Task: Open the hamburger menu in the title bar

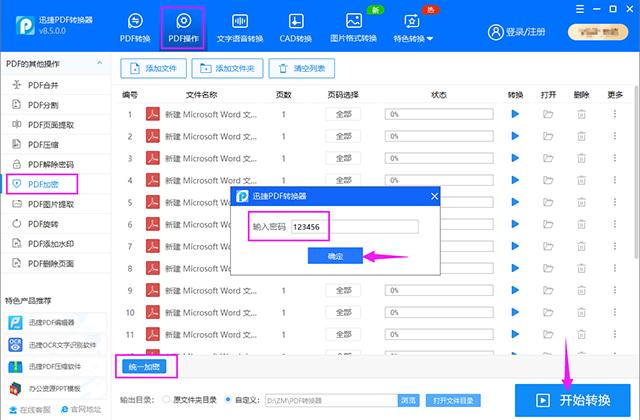Action: click(580, 9)
